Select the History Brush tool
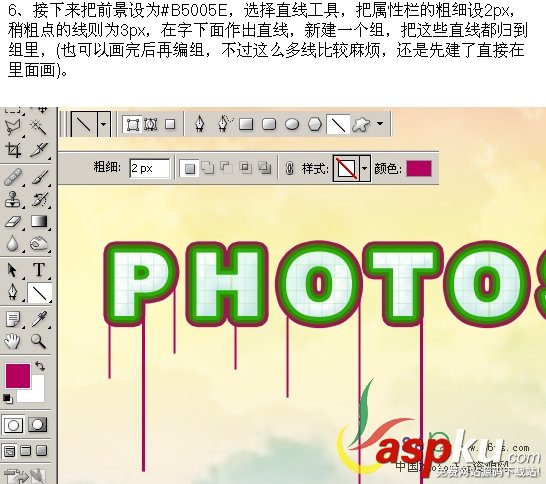 point(39,199)
